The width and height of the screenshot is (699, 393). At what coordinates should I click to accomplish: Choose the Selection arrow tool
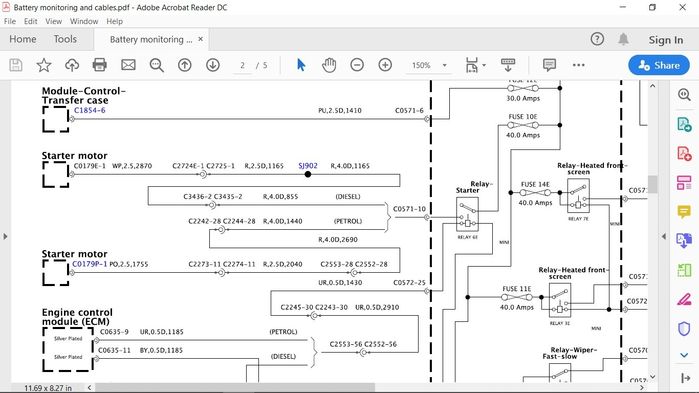click(x=301, y=65)
